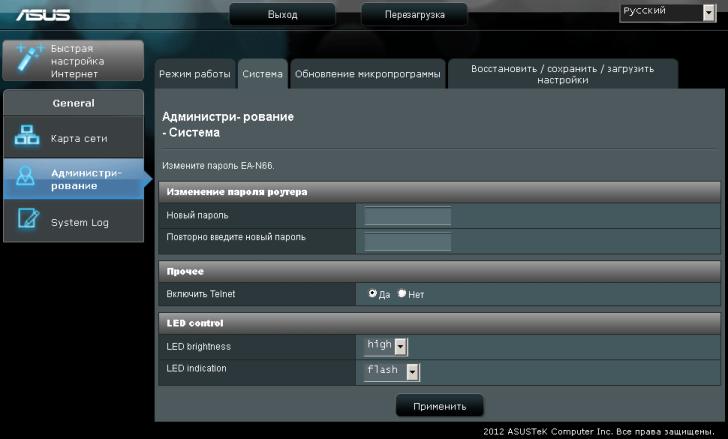Screen dimensions: 728x439
Task: Open Восстановить / сохранить / загрузить настройки tab
Action: click(x=562, y=74)
